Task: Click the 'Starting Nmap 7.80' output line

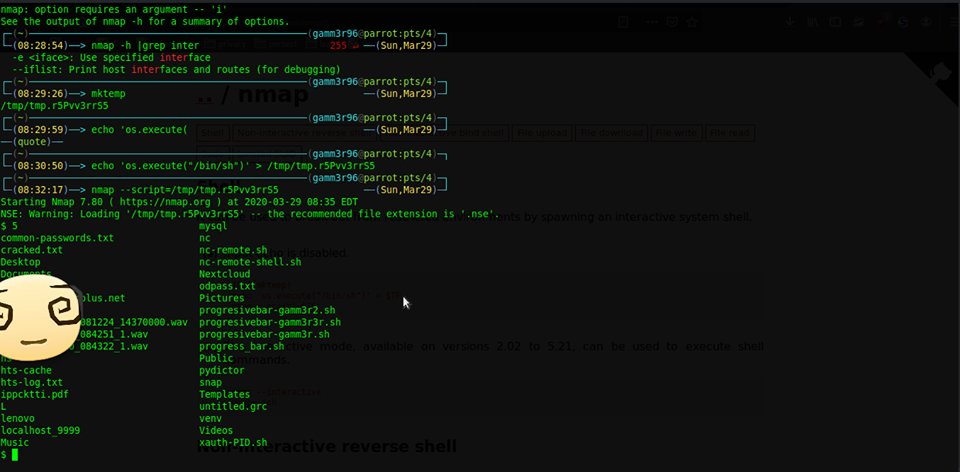Action: click(179, 202)
